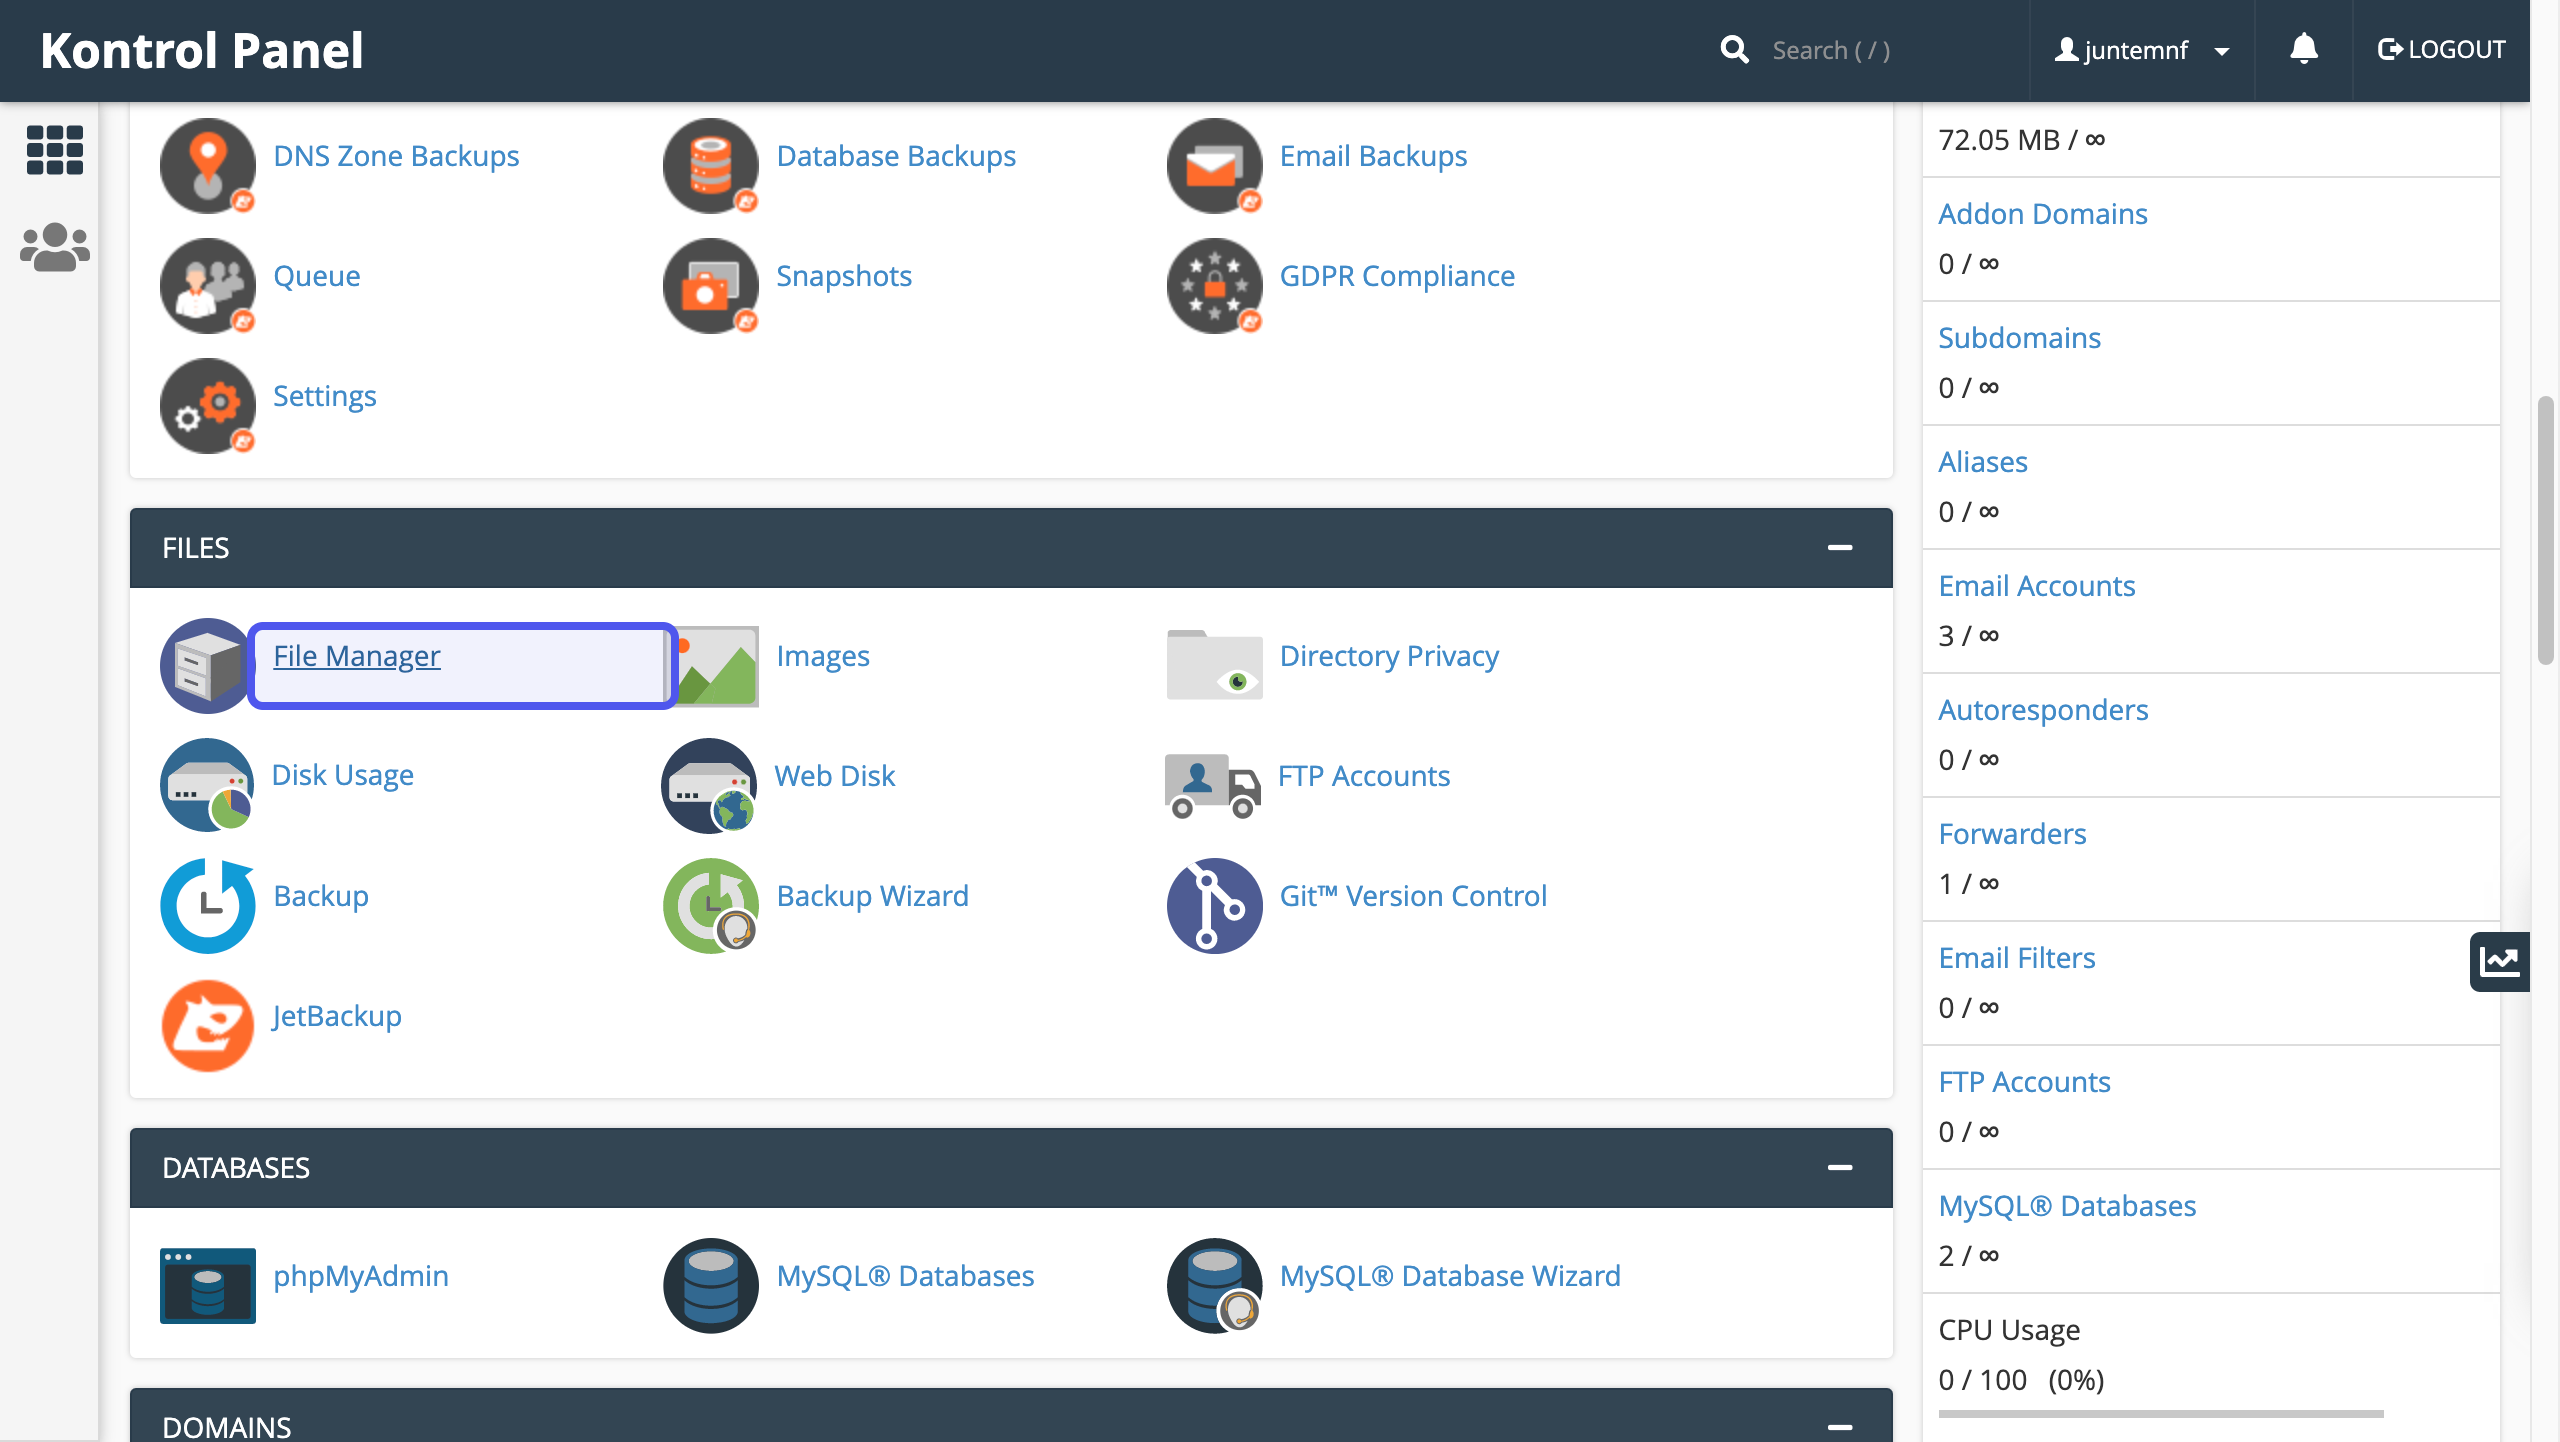2560x1442 pixels.
Task: Click Forwarders in statistics sidebar
Action: [2012, 833]
